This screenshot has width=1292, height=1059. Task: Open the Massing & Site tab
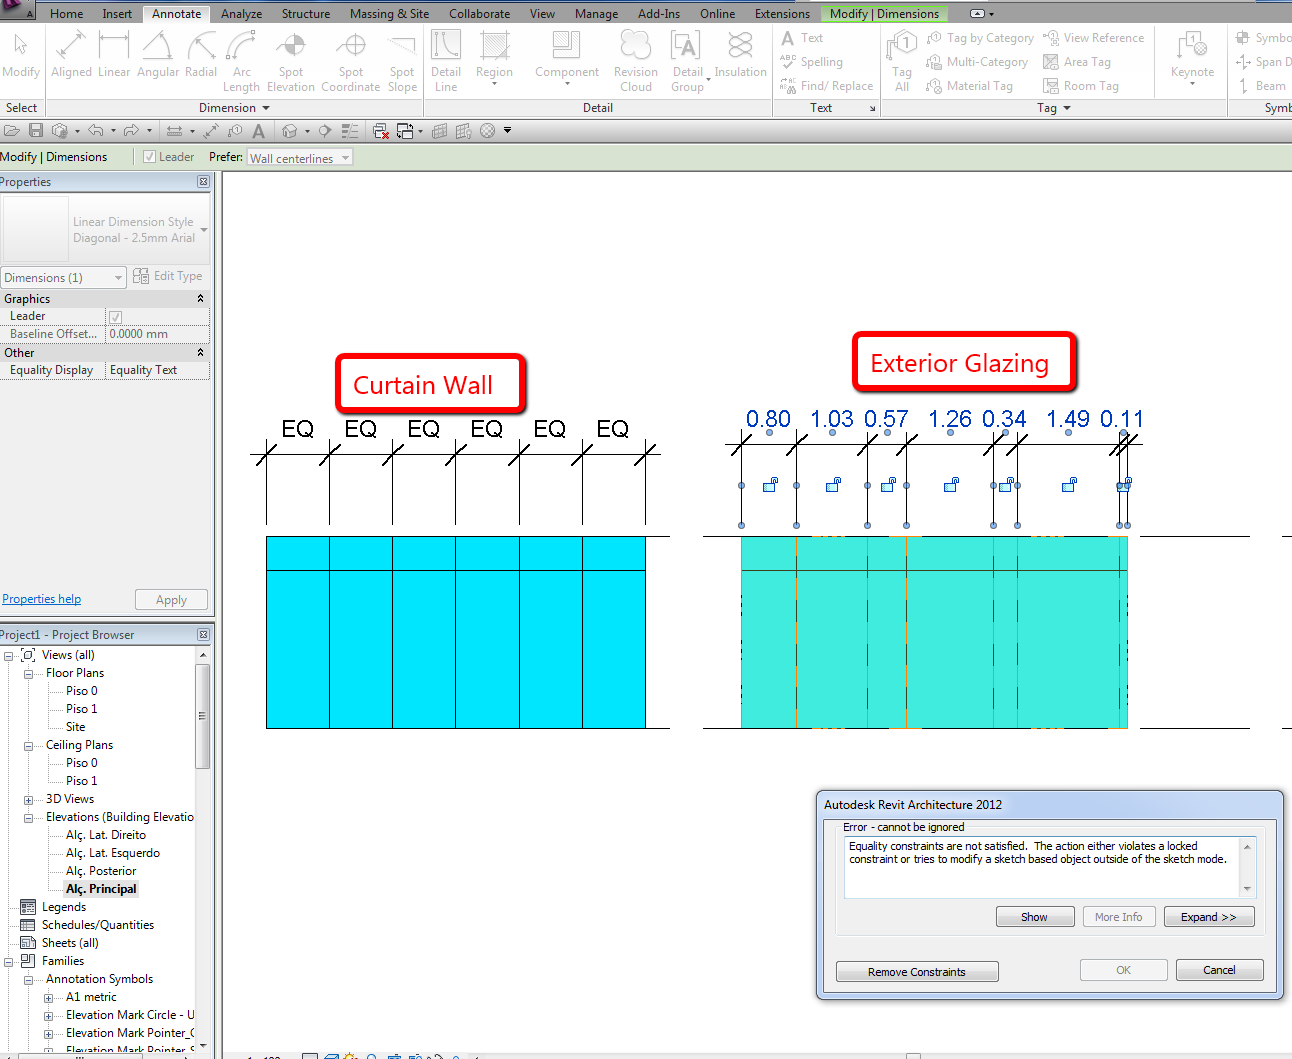coord(389,14)
